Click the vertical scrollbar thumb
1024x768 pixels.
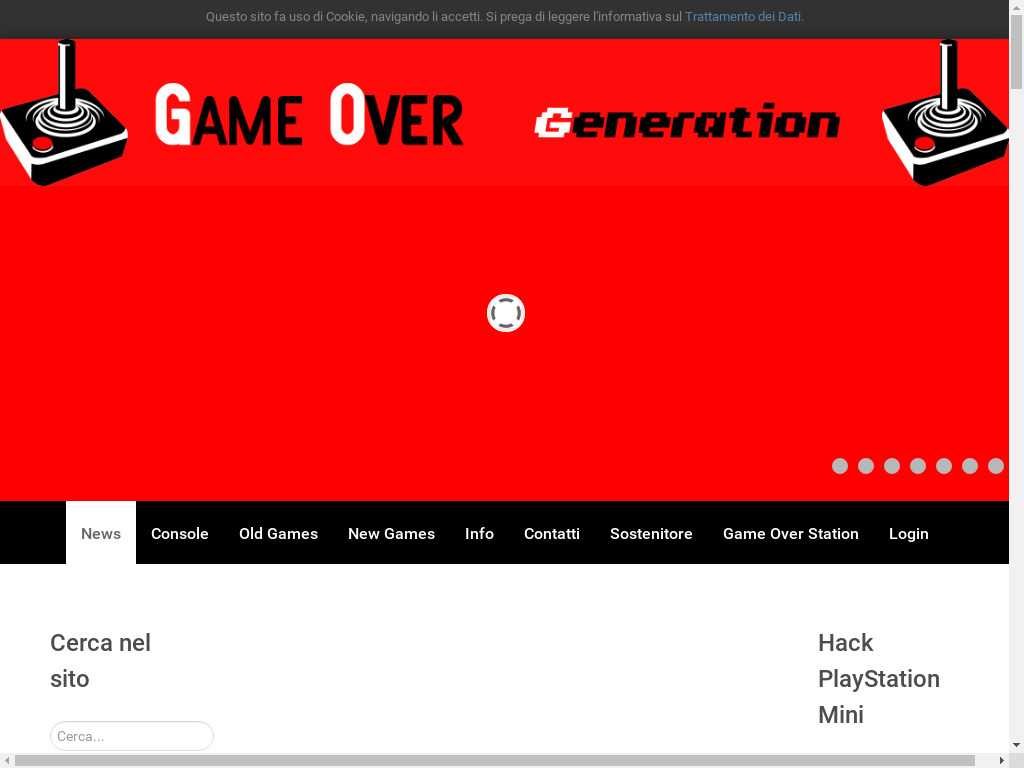[x=1016, y=51]
